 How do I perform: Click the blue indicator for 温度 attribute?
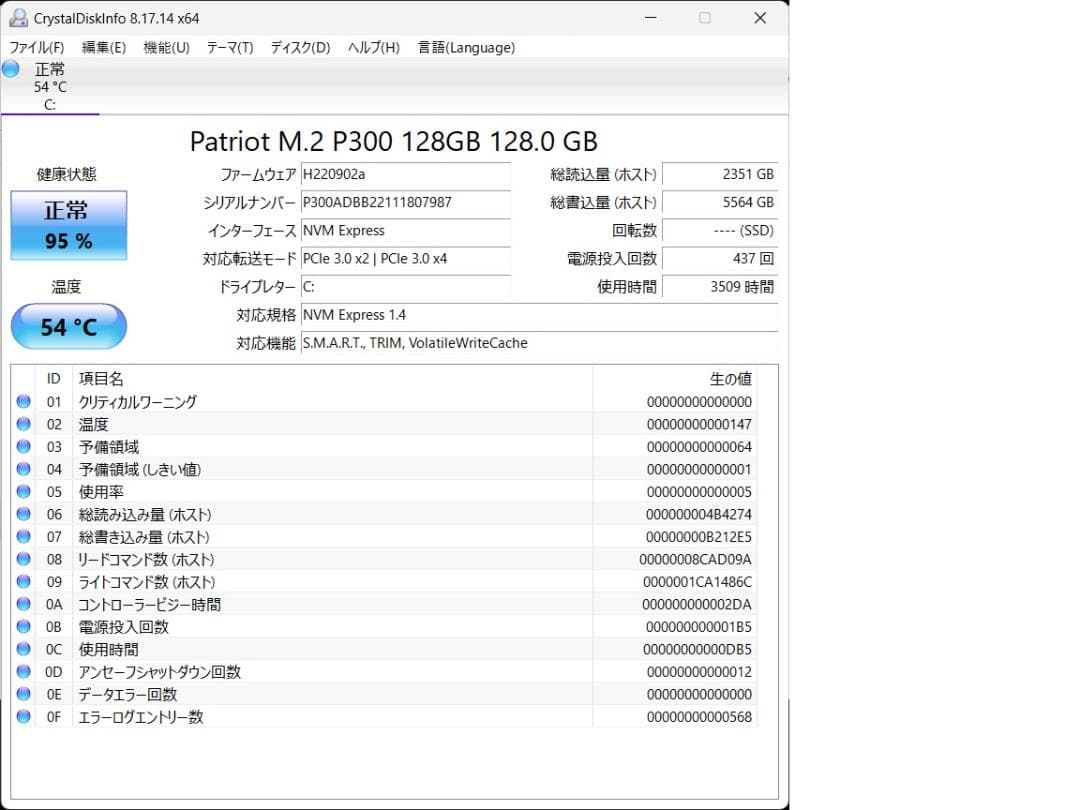tap(23, 424)
